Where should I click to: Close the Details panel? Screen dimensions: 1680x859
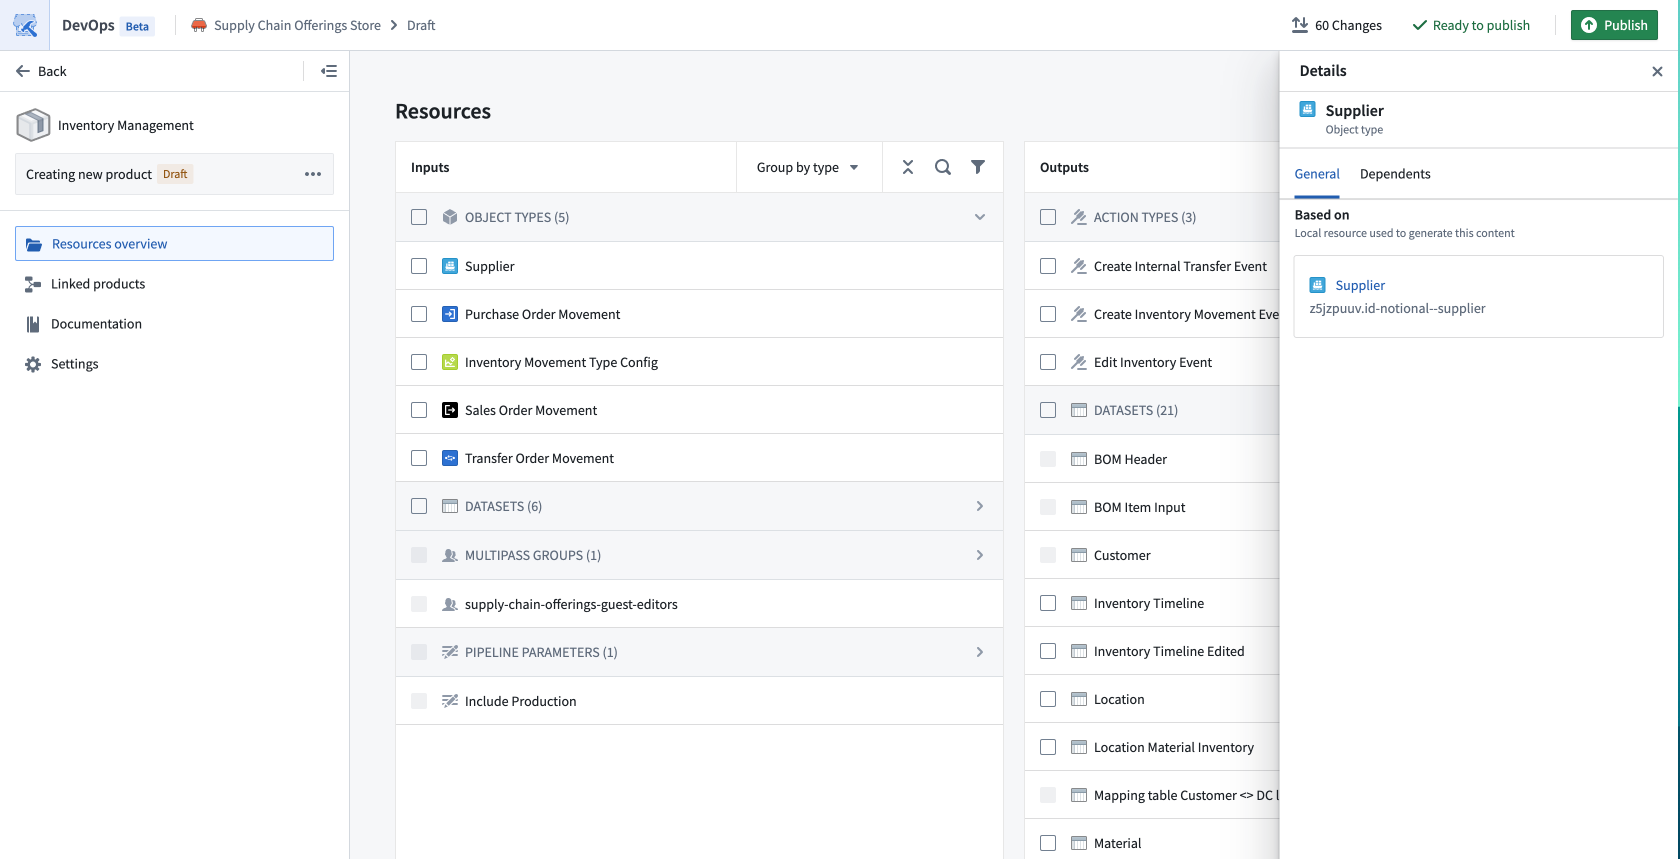click(x=1657, y=71)
